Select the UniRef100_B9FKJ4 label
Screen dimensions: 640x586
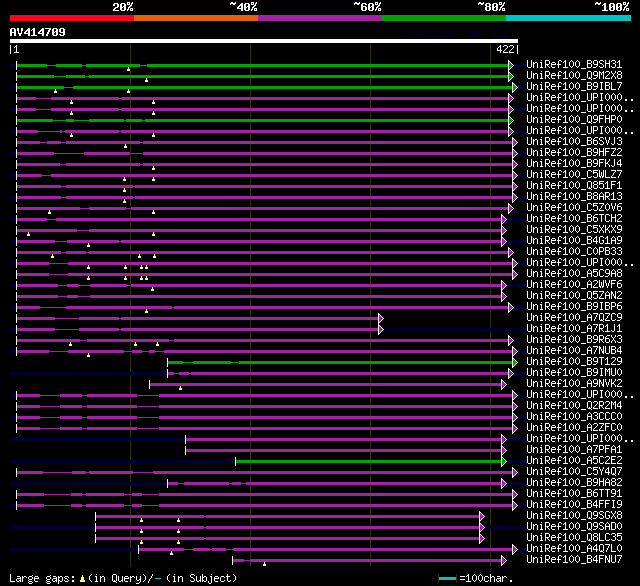coord(574,163)
